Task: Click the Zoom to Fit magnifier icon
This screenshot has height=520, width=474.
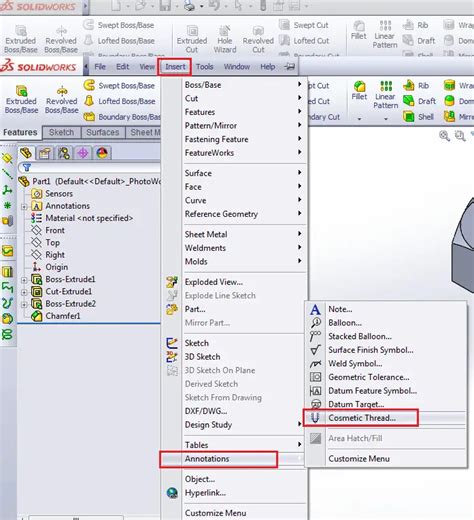Action: click(x=444, y=136)
